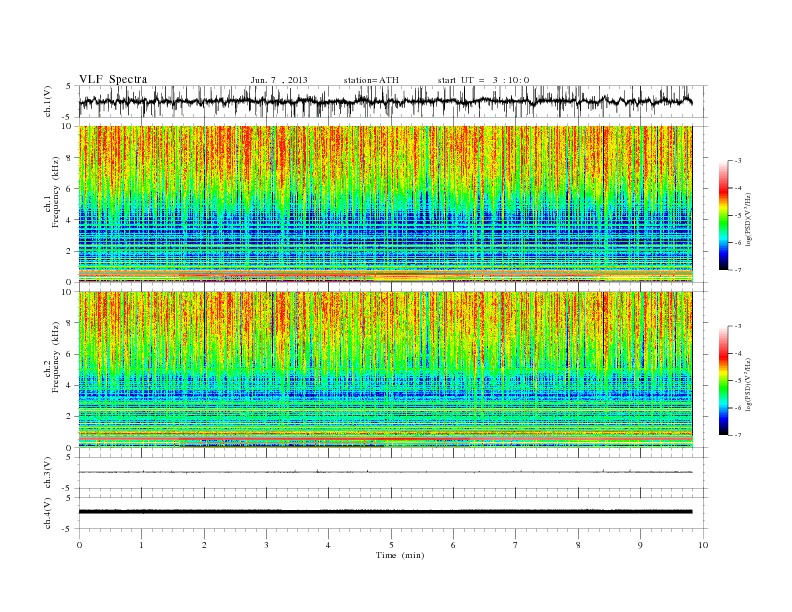
Task: Click time axis tick label "9"
Action: pyautogui.click(x=640, y=545)
